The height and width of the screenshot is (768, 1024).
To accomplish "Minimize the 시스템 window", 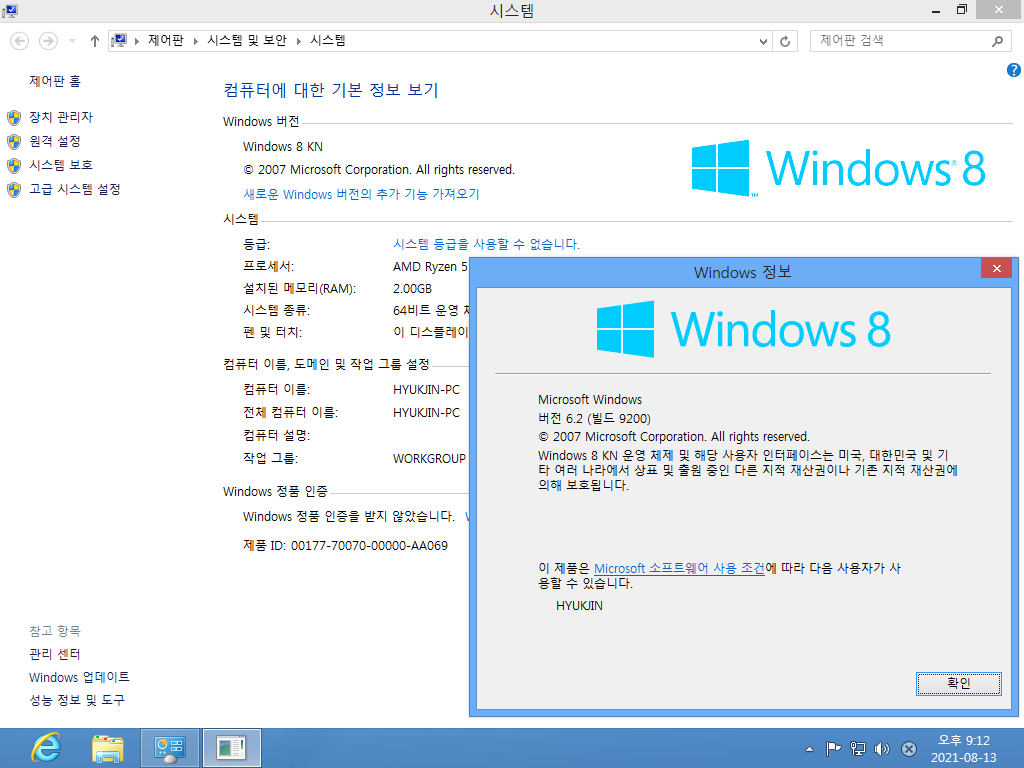I will coord(936,10).
